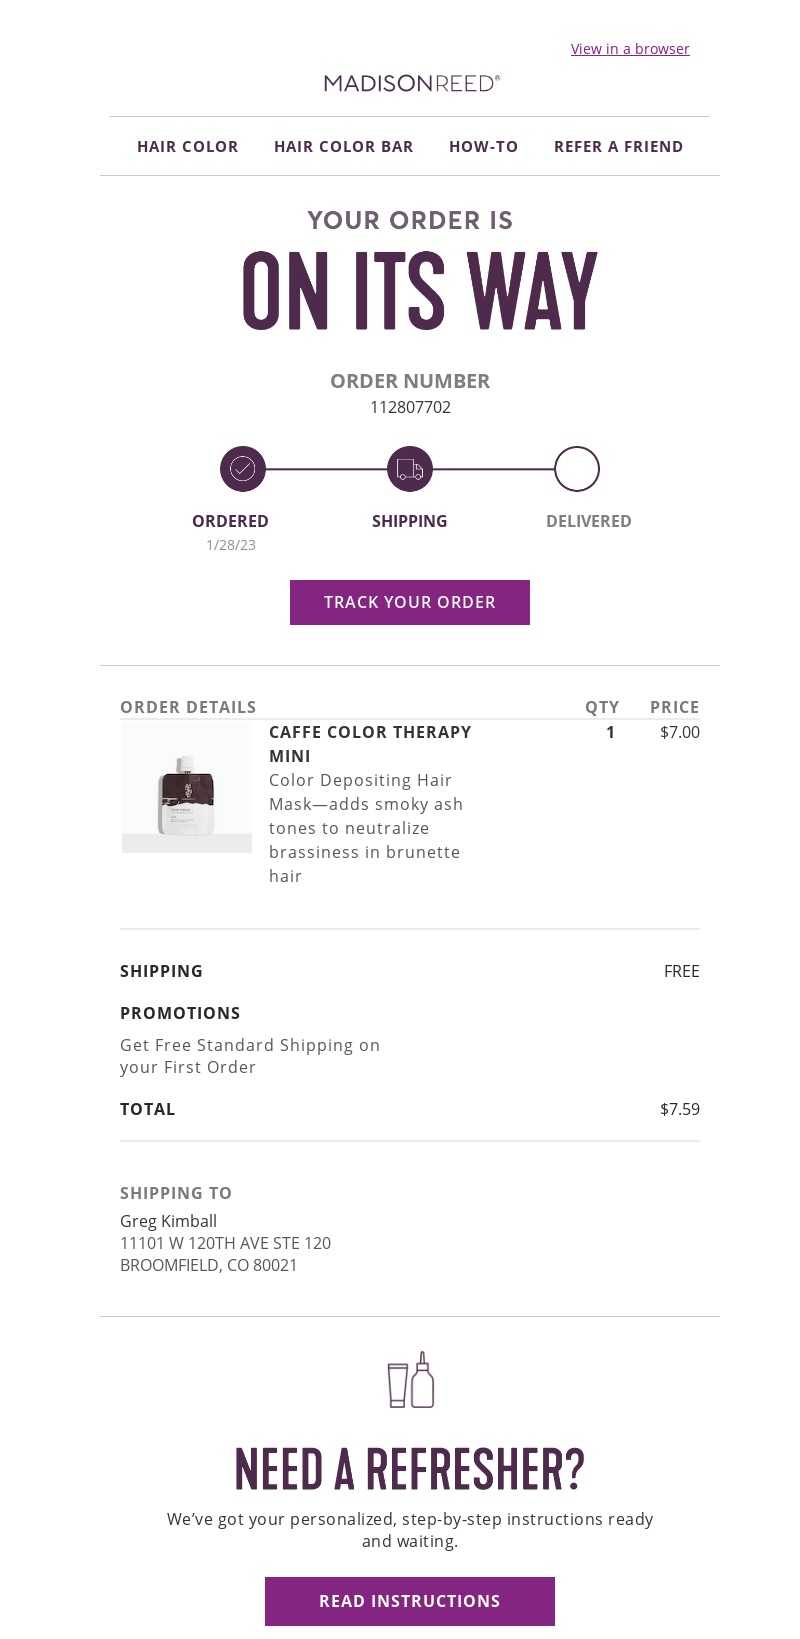Click the Ordered checkmark circle icon
The image size is (800, 1639).
242,468
